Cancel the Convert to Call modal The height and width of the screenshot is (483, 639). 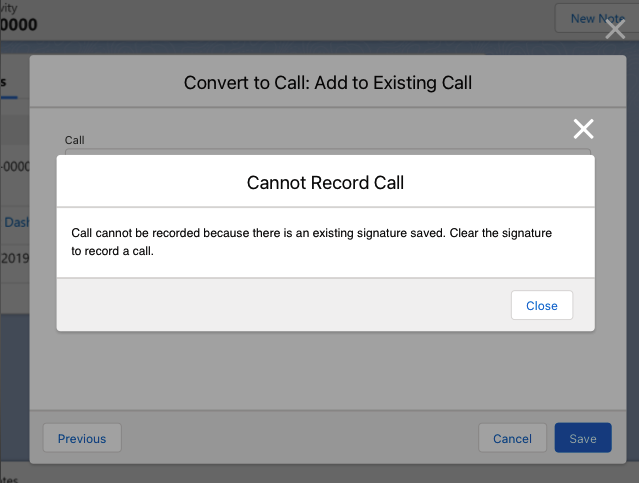pos(512,438)
